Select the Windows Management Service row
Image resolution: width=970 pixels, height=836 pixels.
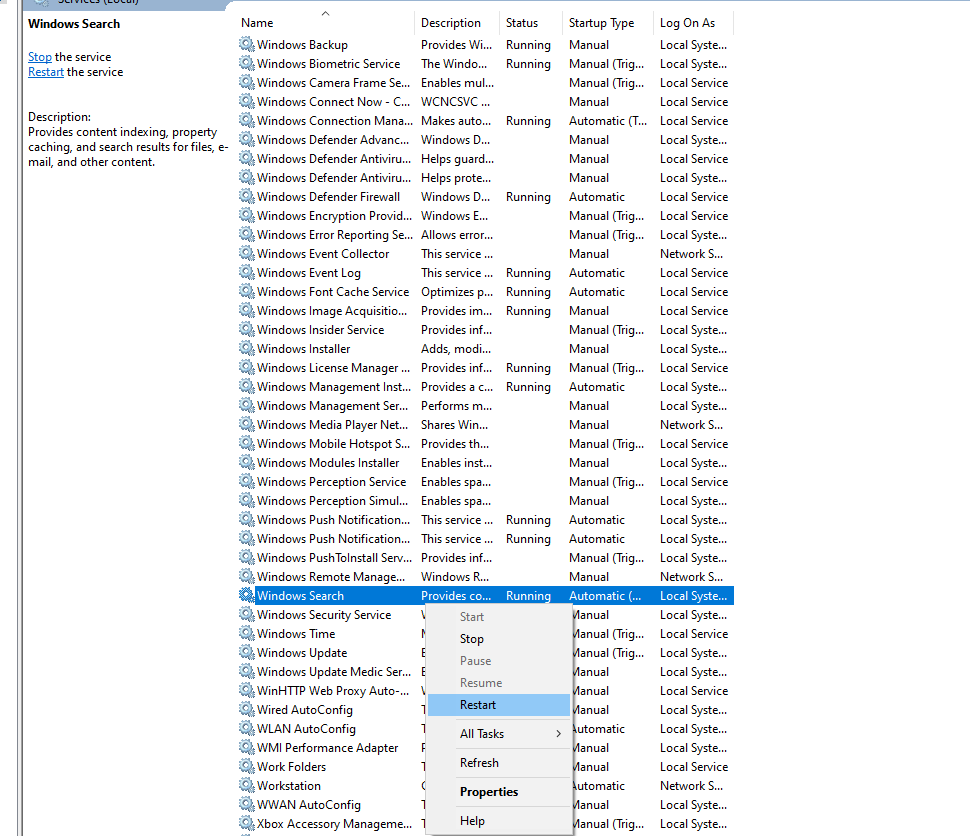tap(486, 405)
